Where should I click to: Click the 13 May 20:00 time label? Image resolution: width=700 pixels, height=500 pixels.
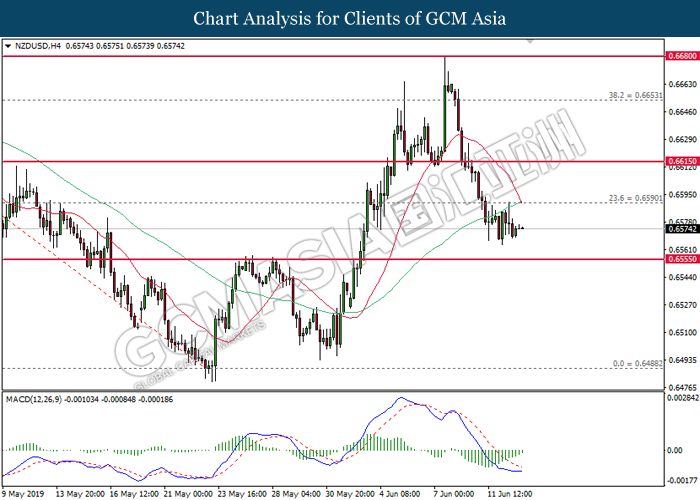pyautogui.click(x=80, y=494)
